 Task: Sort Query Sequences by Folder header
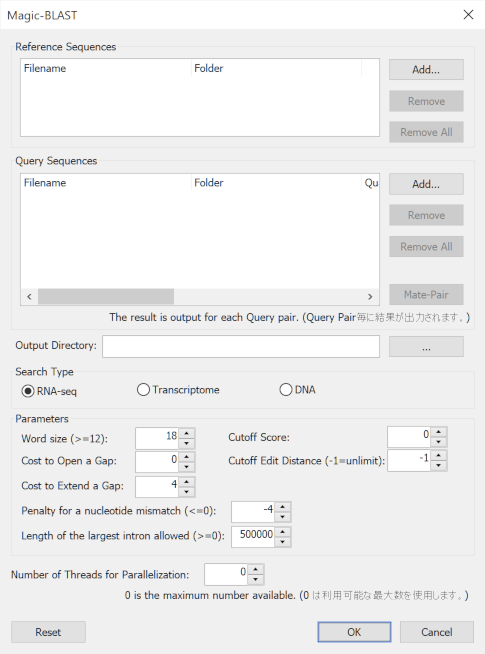tap(276, 183)
